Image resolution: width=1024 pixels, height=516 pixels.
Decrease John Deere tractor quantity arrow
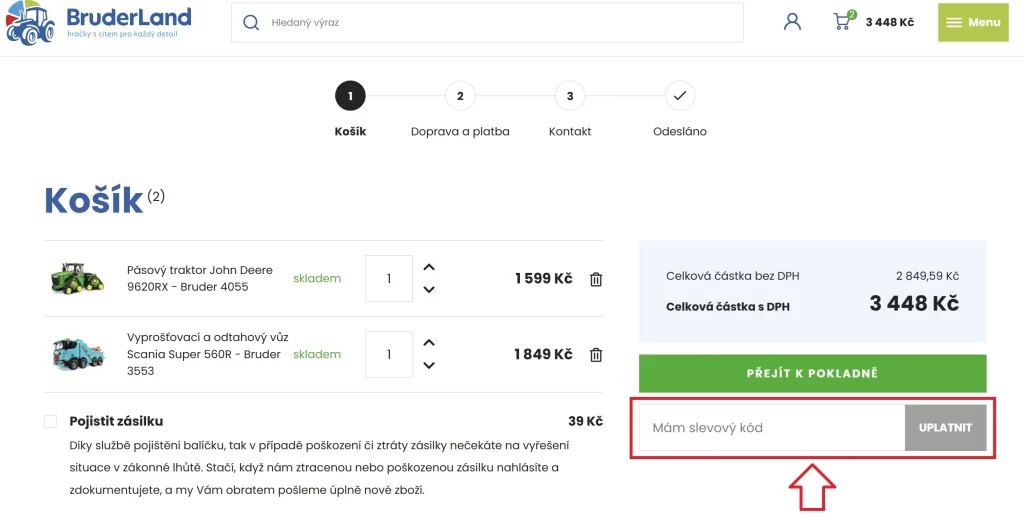coord(428,289)
